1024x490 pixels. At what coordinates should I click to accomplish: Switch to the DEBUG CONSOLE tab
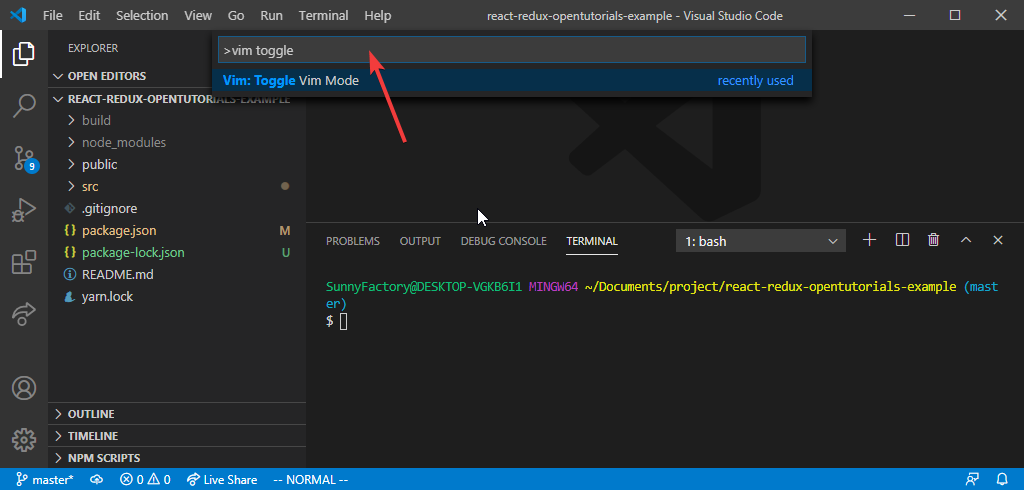(x=504, y=241)
